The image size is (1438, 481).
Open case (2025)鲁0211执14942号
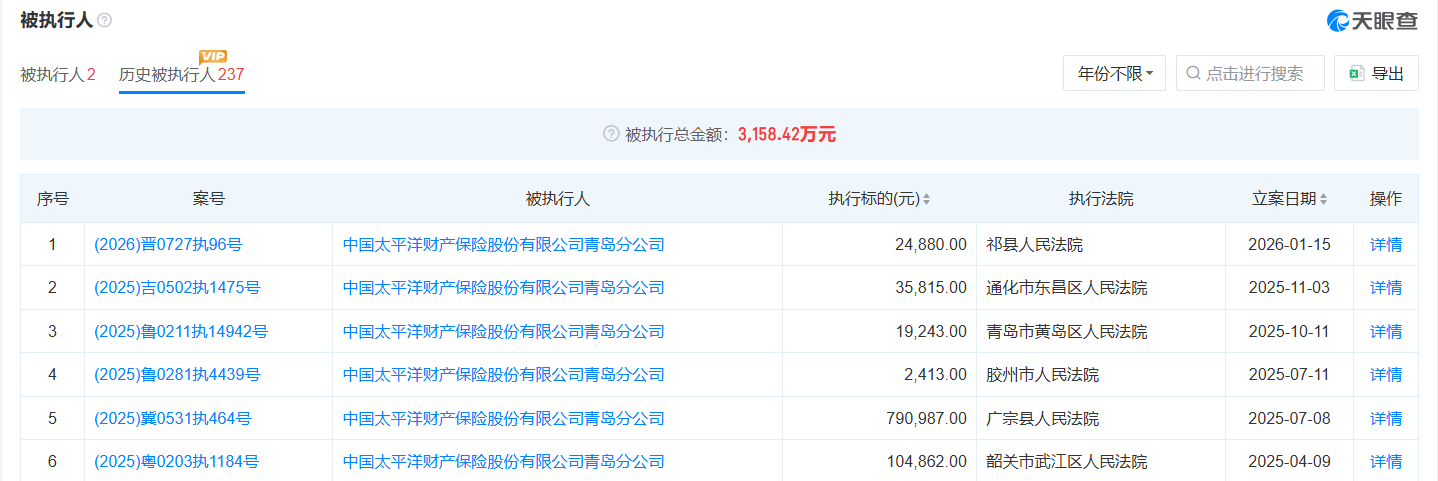coord(181,331)
